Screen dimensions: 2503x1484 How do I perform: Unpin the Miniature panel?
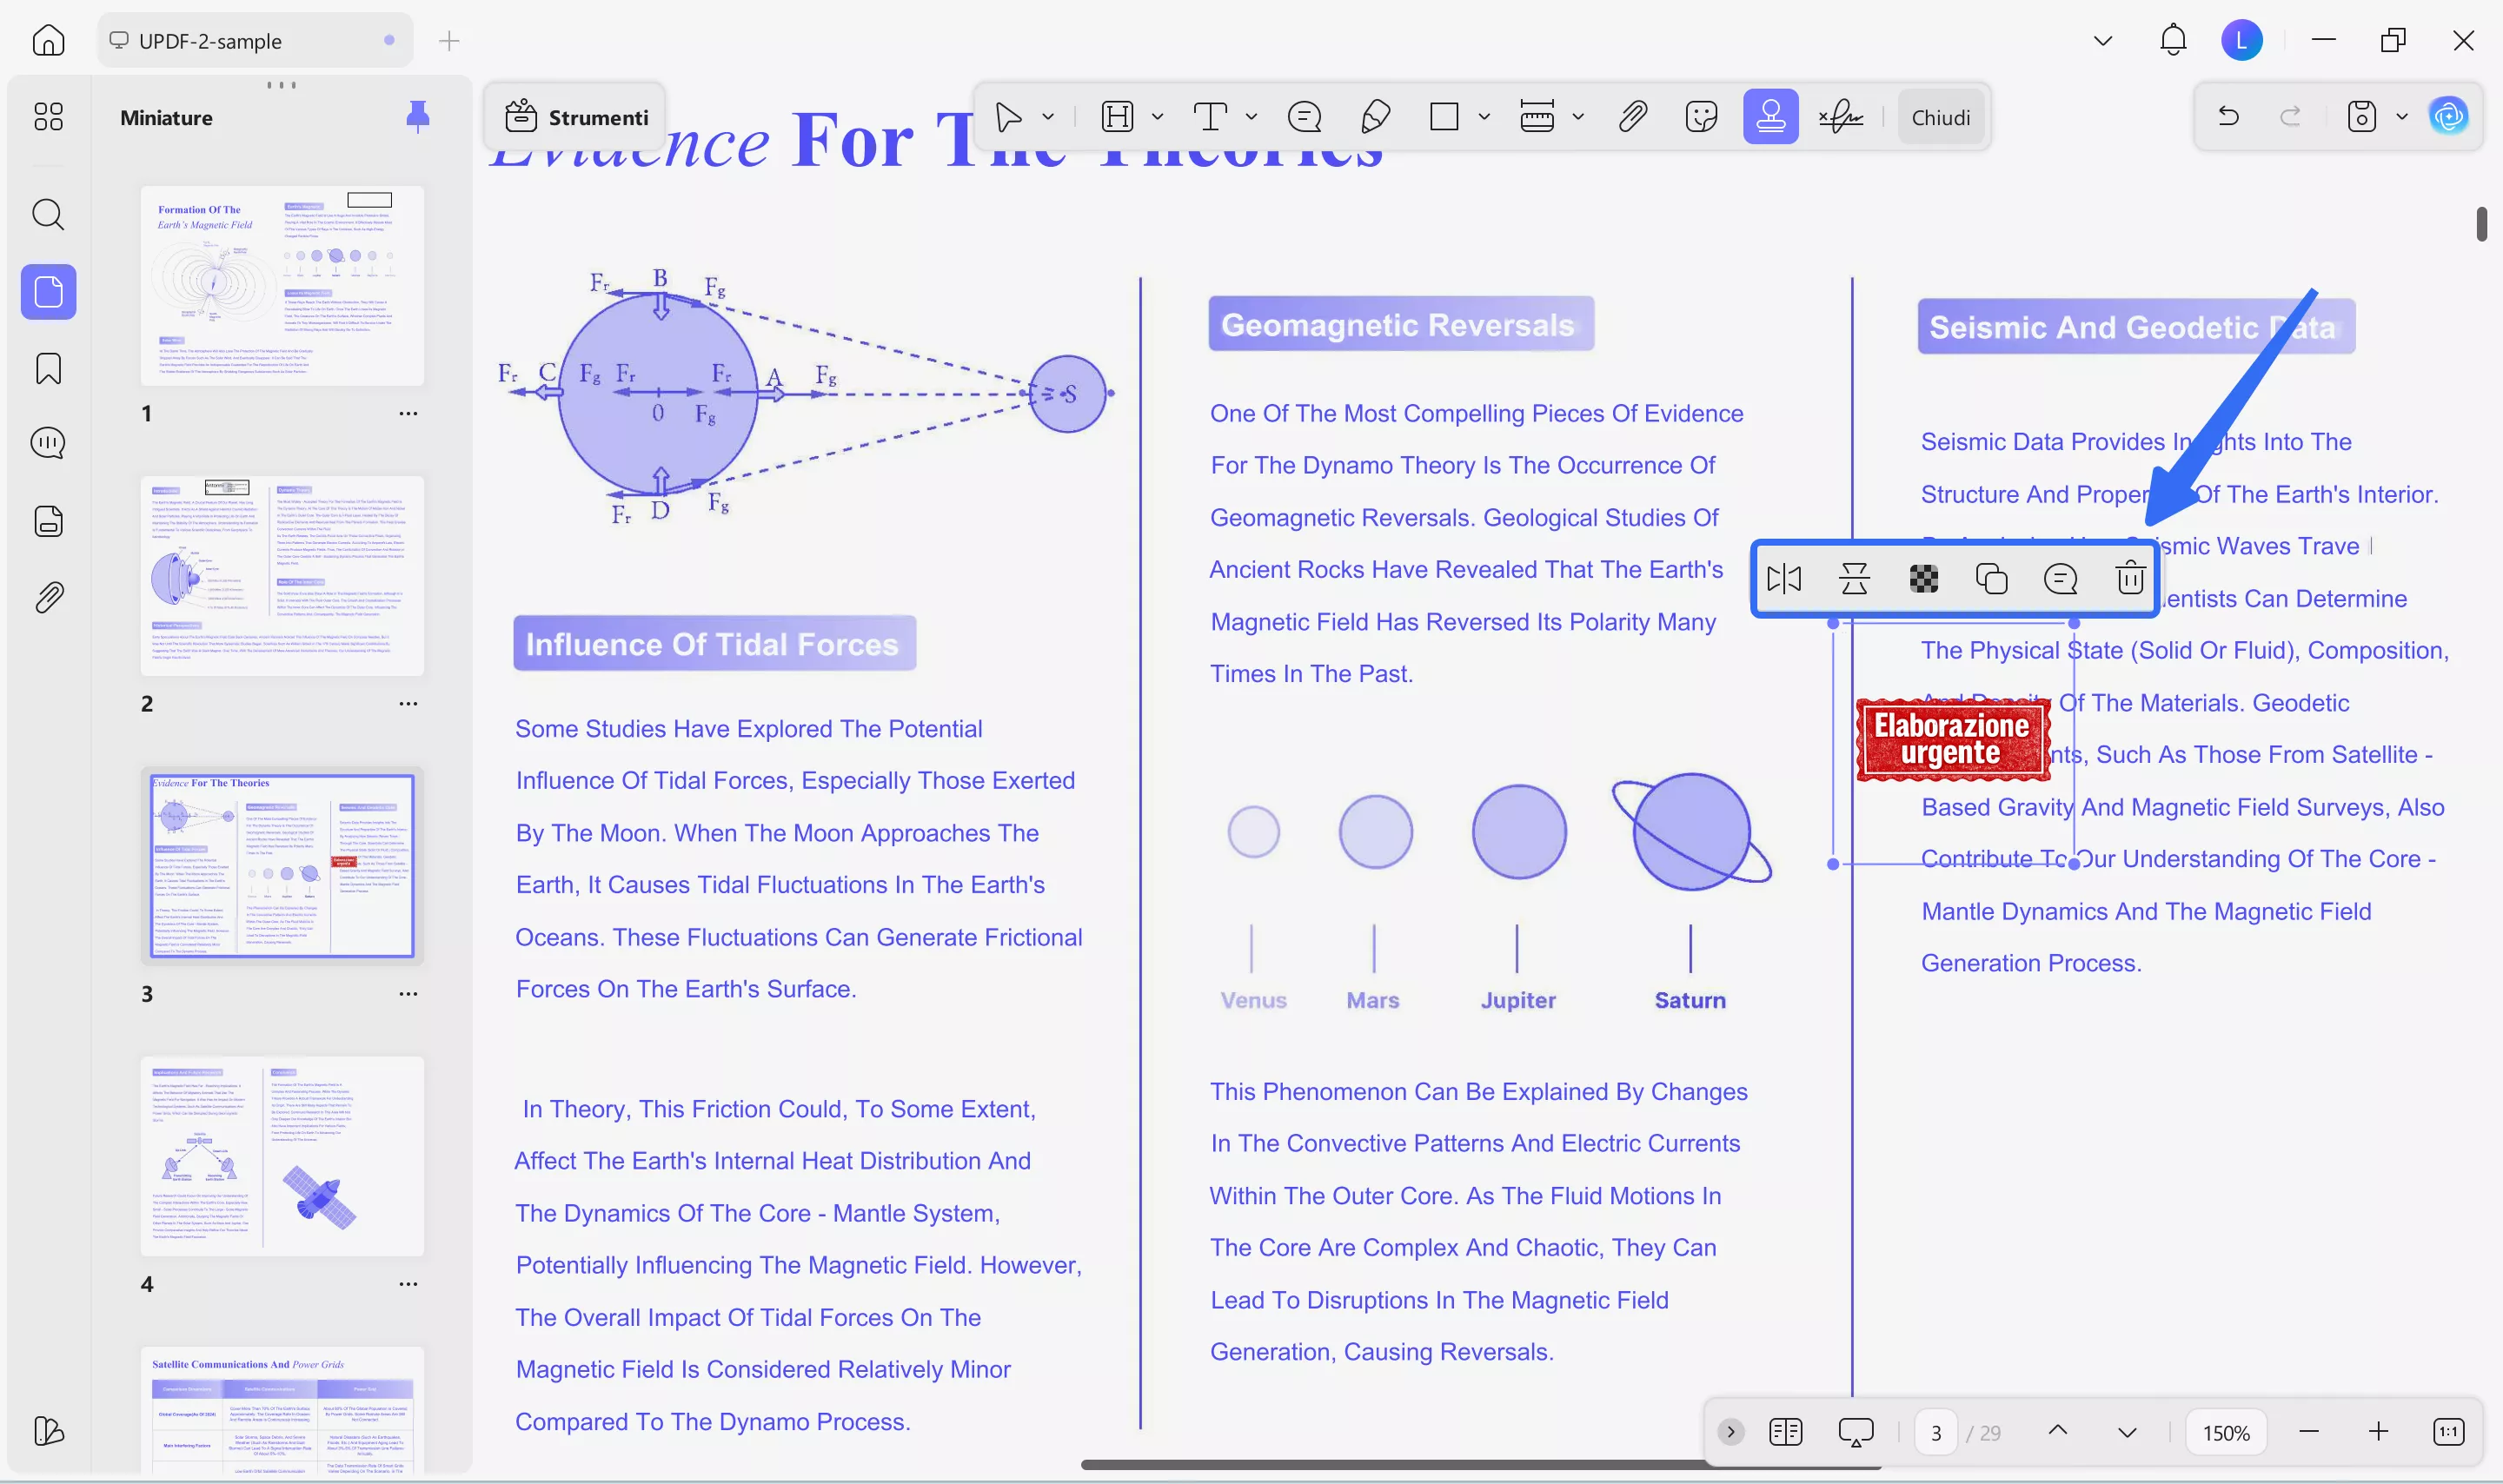[418, 117]
